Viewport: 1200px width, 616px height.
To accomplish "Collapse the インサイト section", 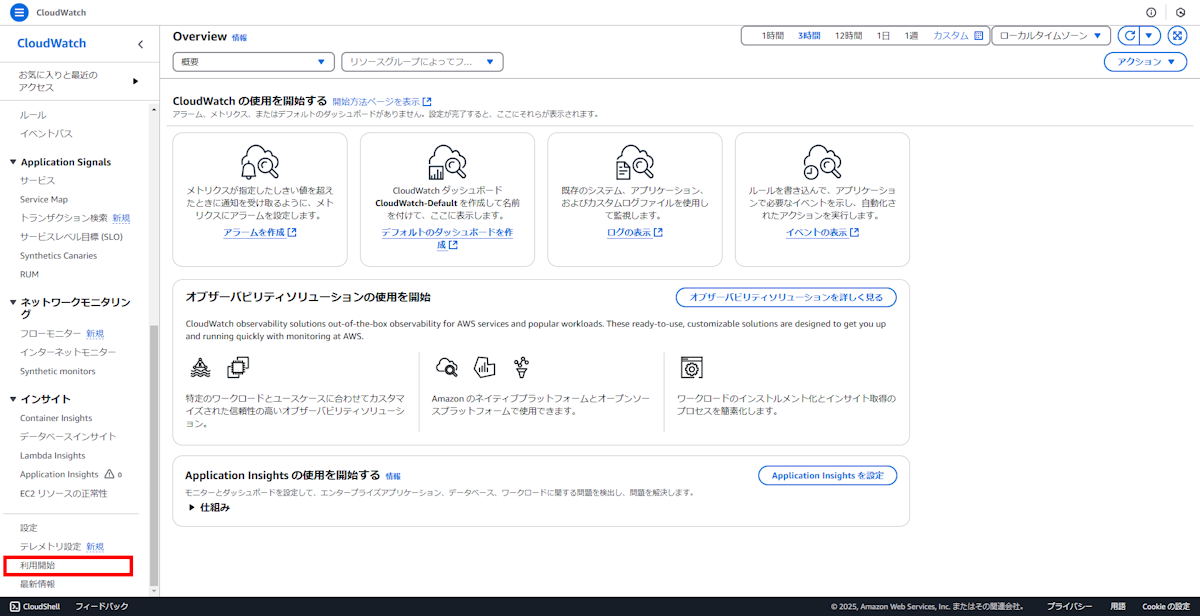I will pos(13,400).
